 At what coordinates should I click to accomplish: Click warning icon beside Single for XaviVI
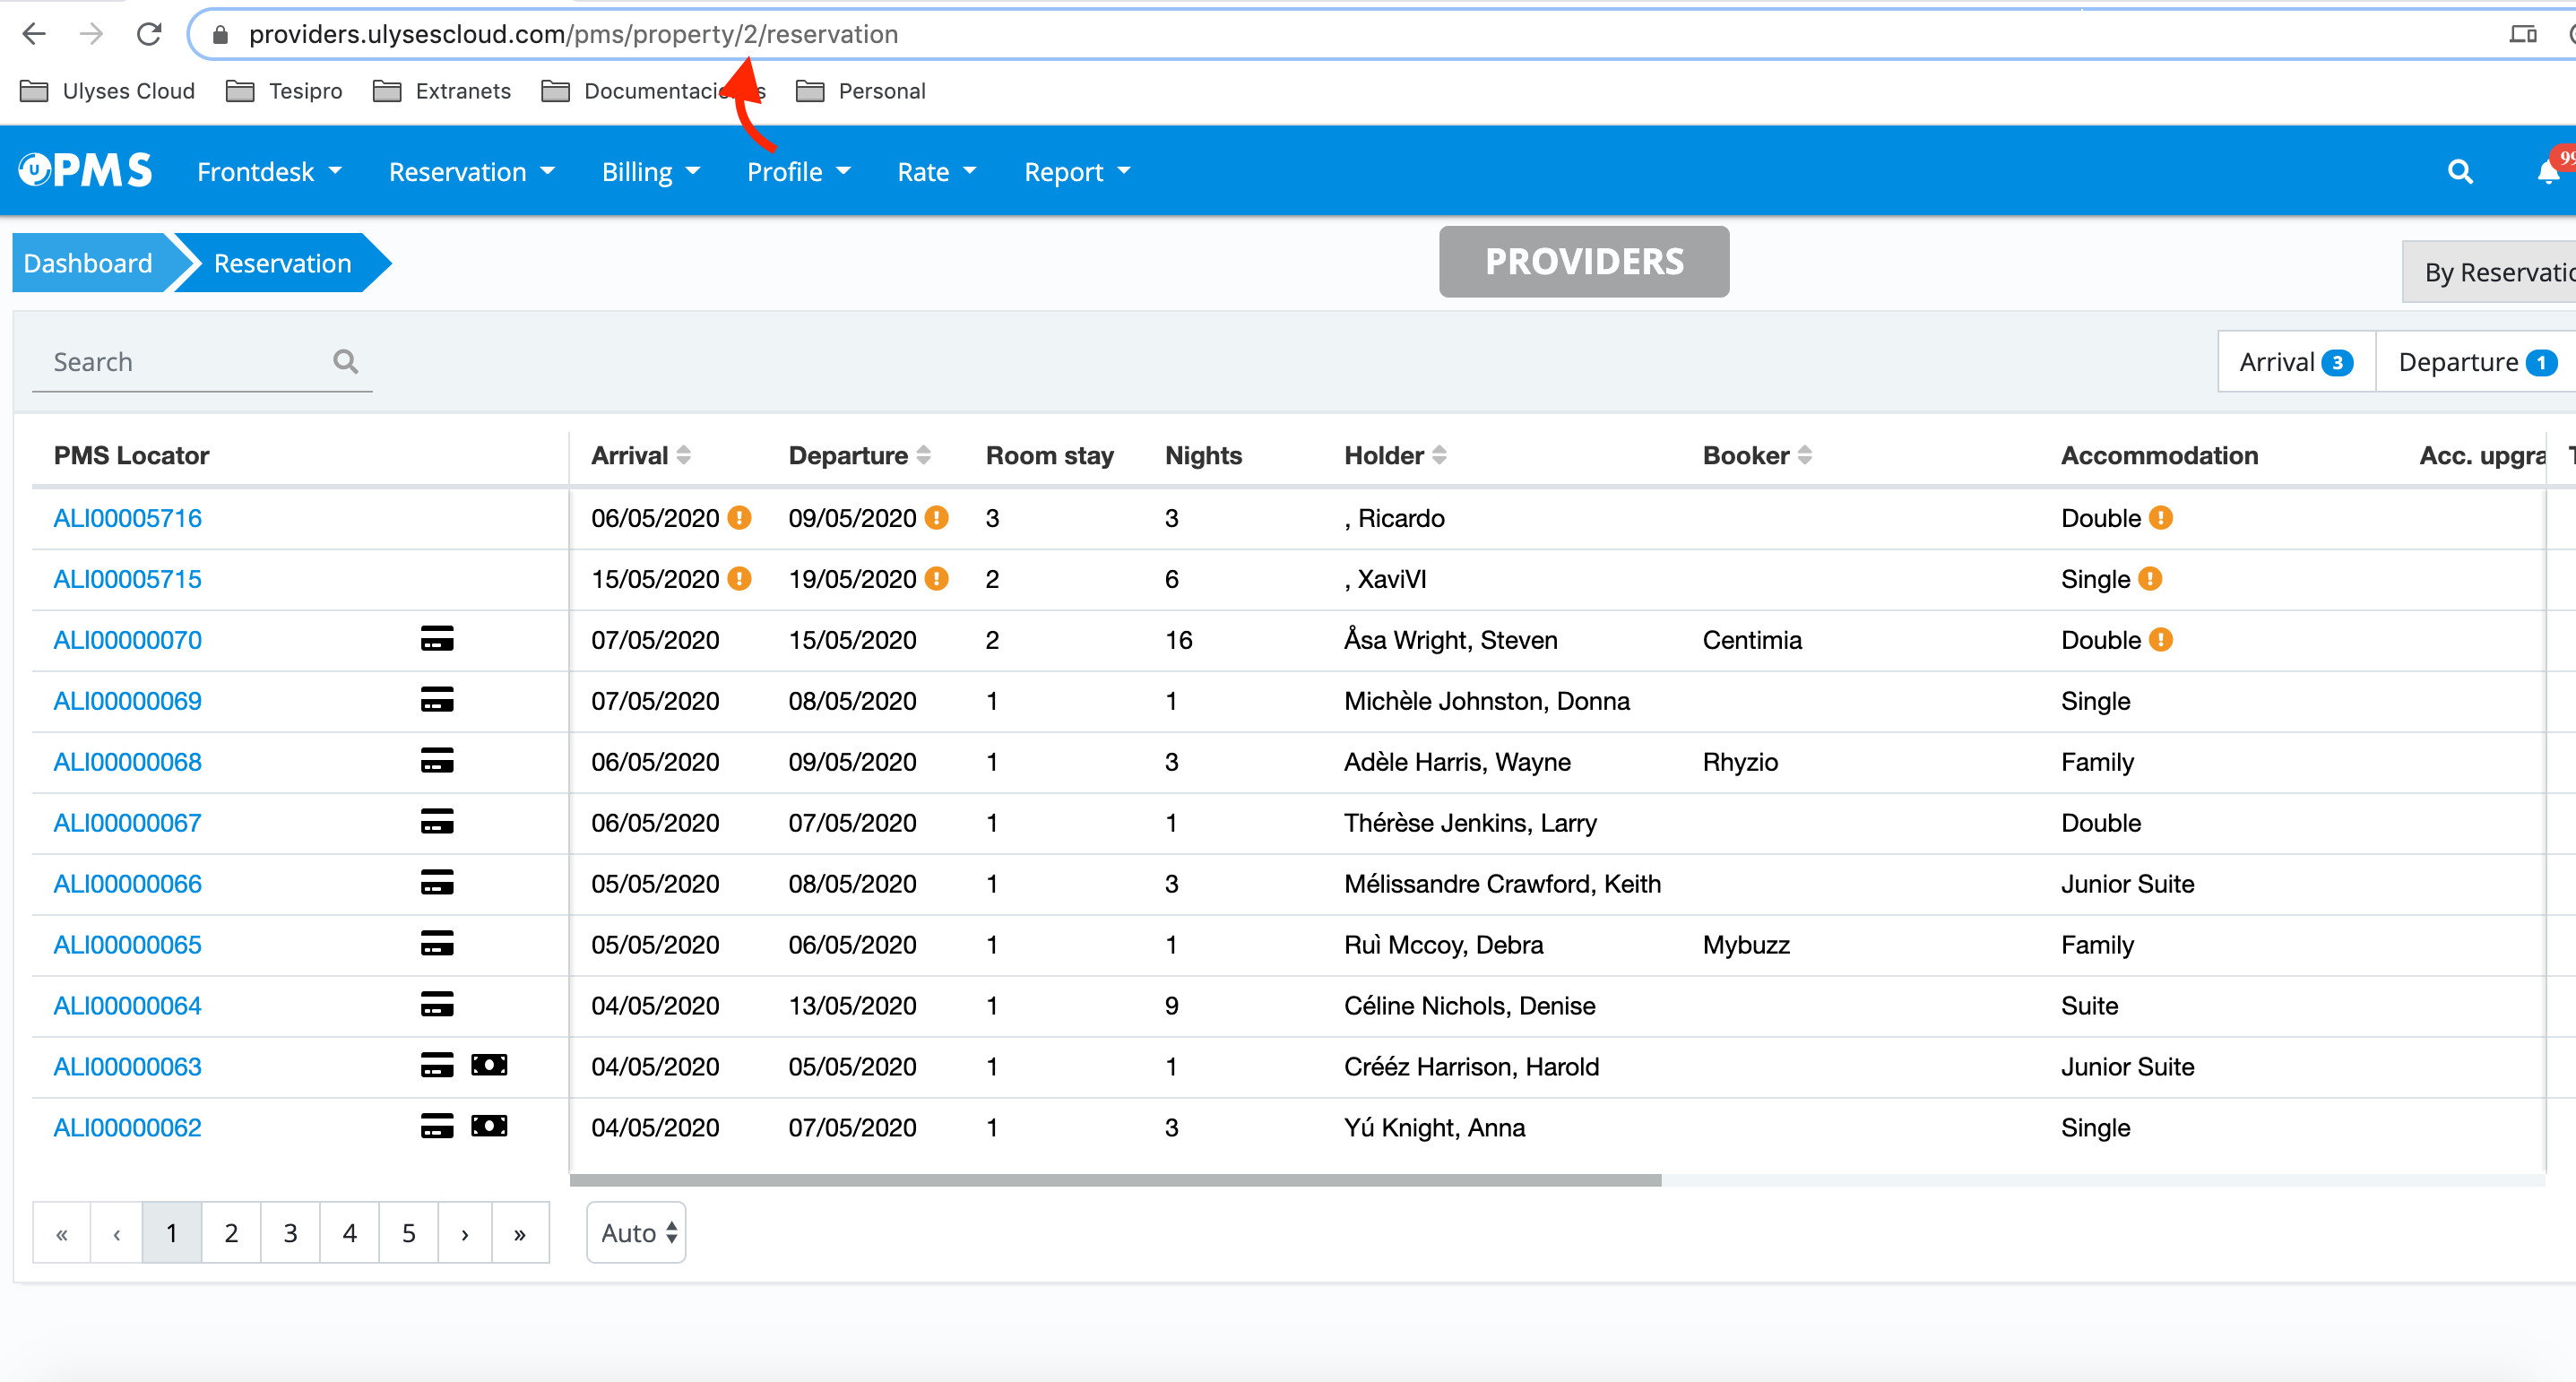[x=2150, y=579]
